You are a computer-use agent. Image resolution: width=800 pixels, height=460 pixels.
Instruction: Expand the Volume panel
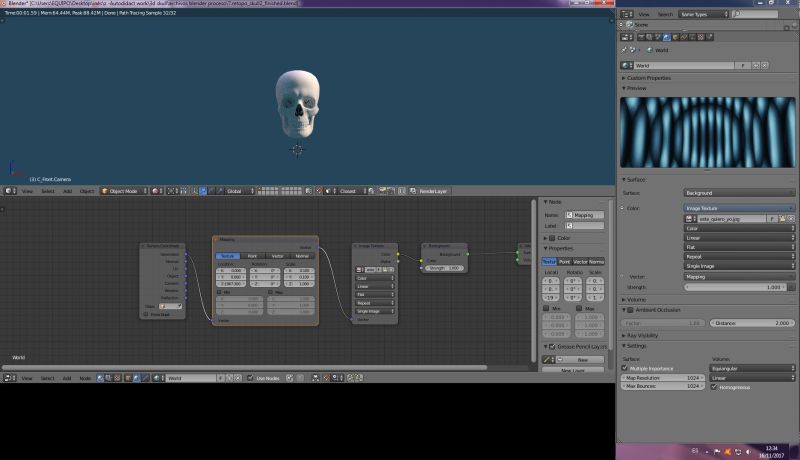coord(634,300)
